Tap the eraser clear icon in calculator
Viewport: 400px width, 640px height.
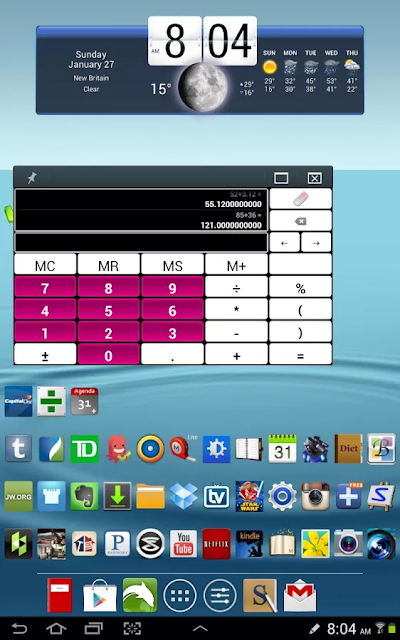point(300,199)
